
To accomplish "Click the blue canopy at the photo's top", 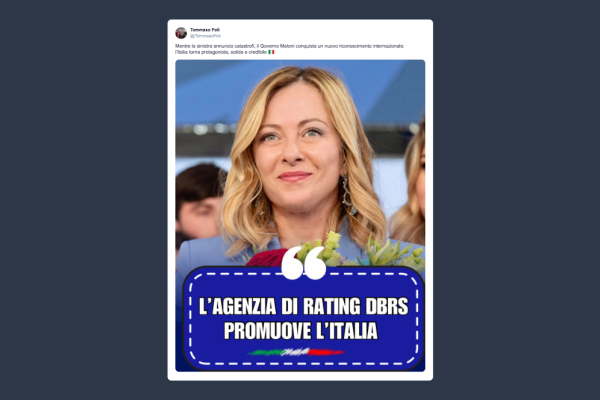I will pos(300,90).
